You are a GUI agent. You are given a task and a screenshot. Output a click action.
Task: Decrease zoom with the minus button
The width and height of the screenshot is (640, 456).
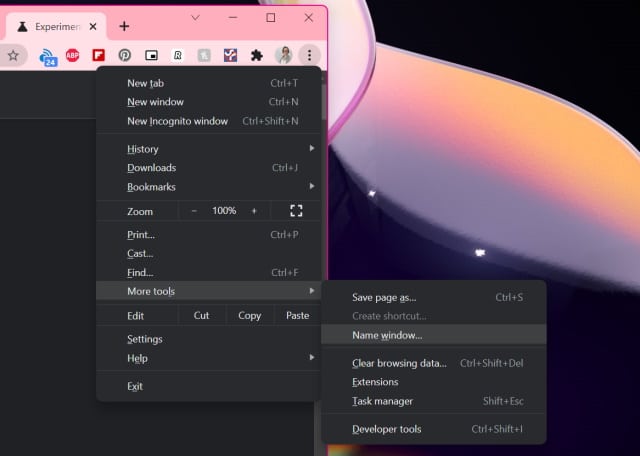tap(194, 211)
